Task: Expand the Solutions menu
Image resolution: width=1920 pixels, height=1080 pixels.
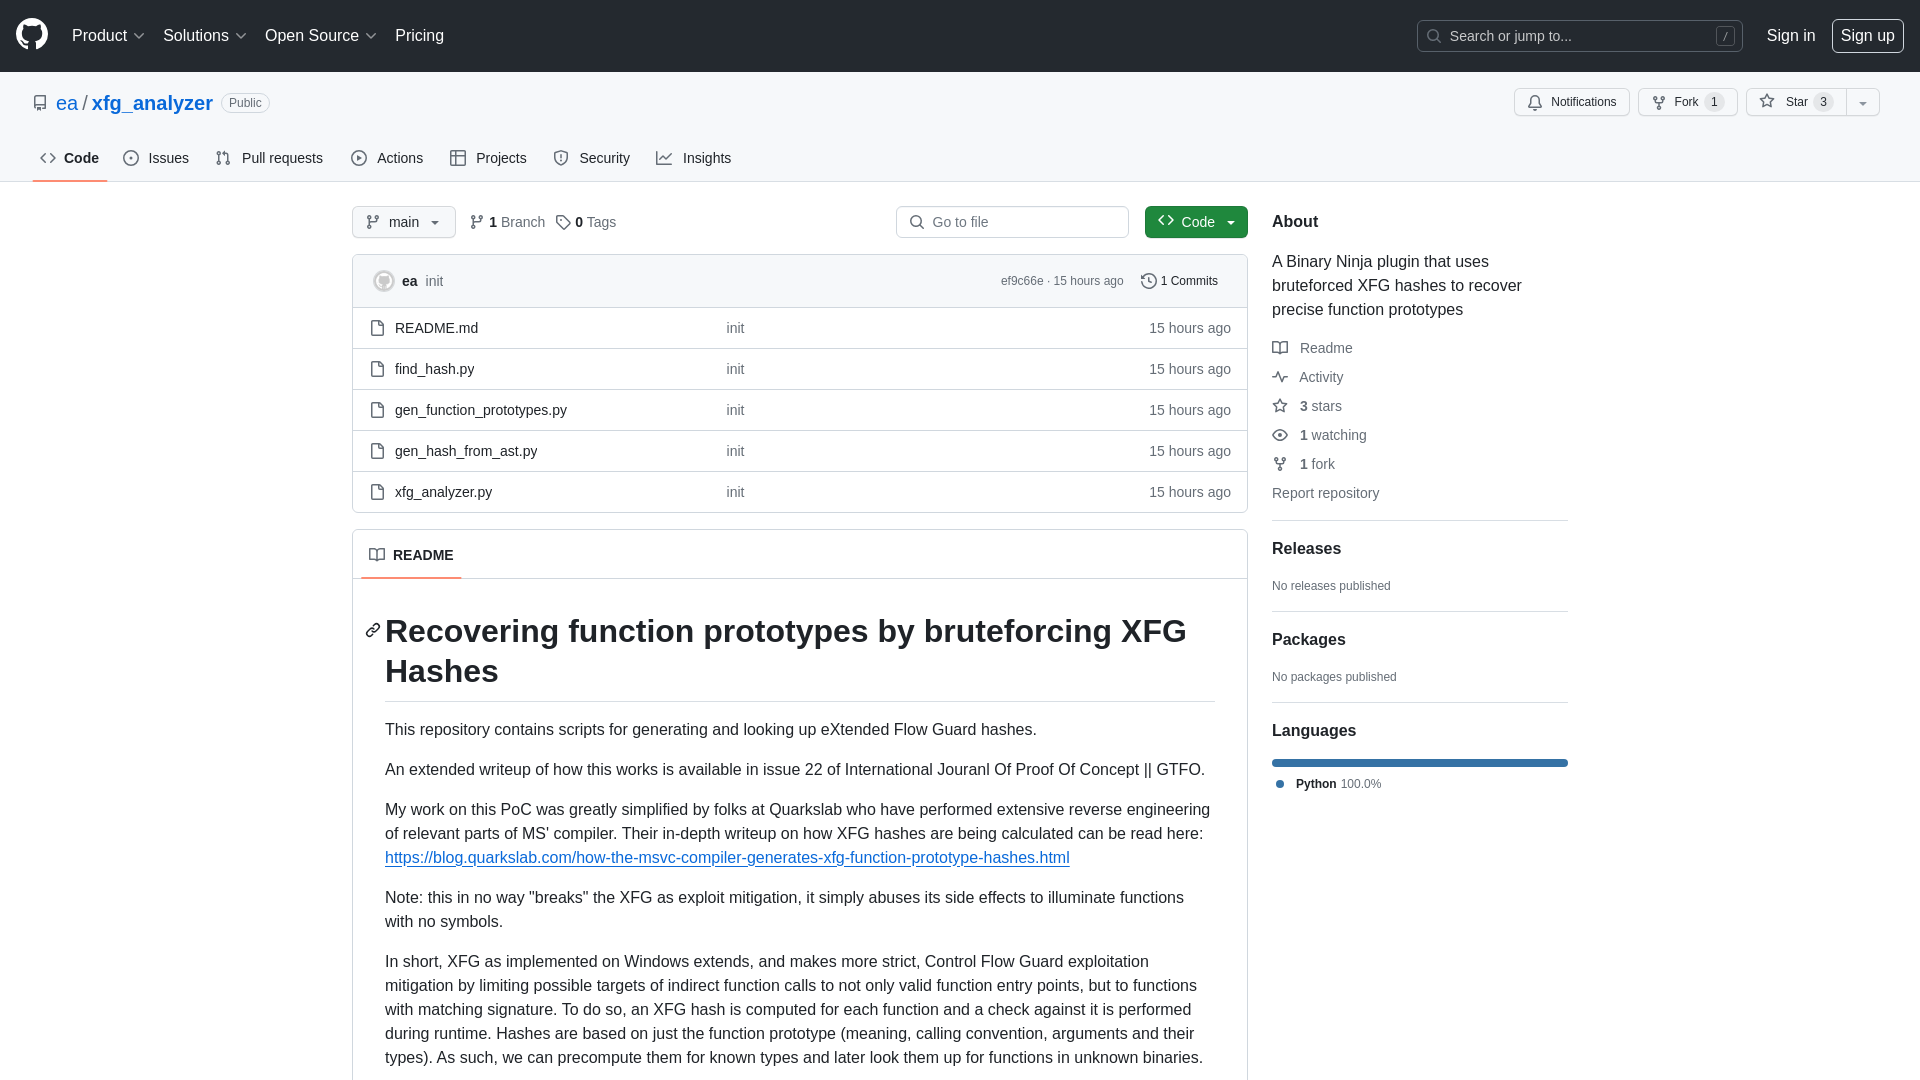Action: [x=204, y=36]
